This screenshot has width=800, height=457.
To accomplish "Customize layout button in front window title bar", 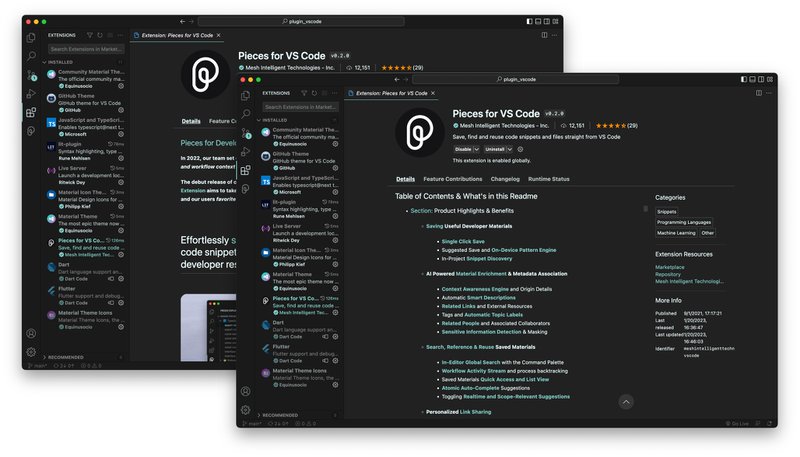I will [x=770, y=80].
